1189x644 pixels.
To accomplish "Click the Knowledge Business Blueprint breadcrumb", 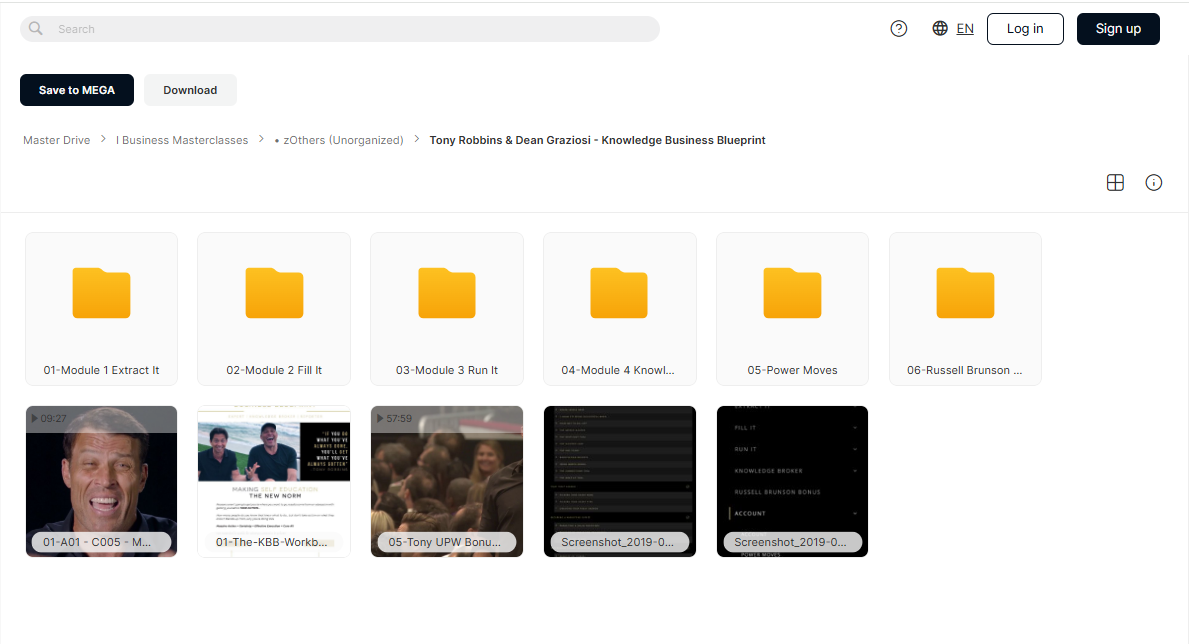I will click(598, 140).
